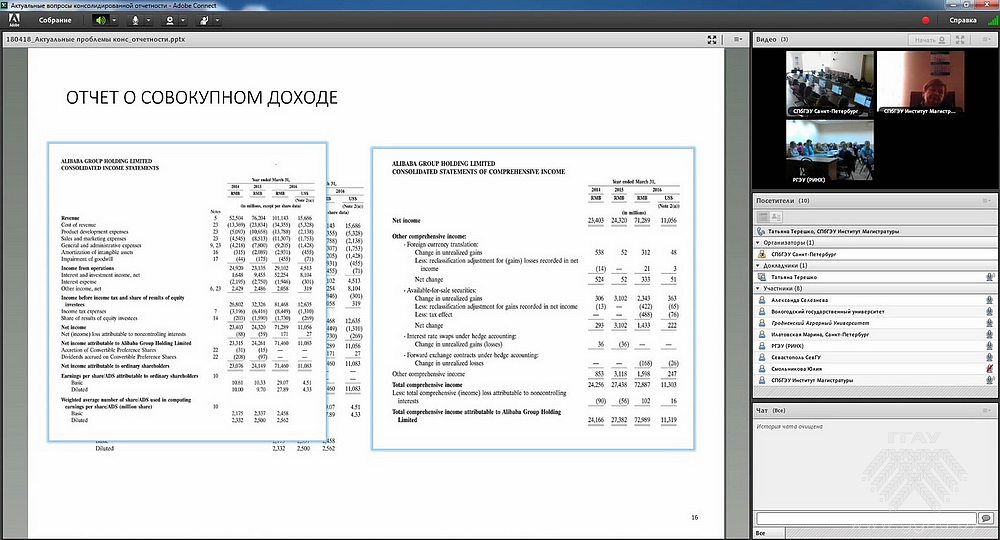This screenshot has height=540, width=1000.
Task: Click microphone icon for Татьяна Терешко presenter
Action: tap(989, 277)
